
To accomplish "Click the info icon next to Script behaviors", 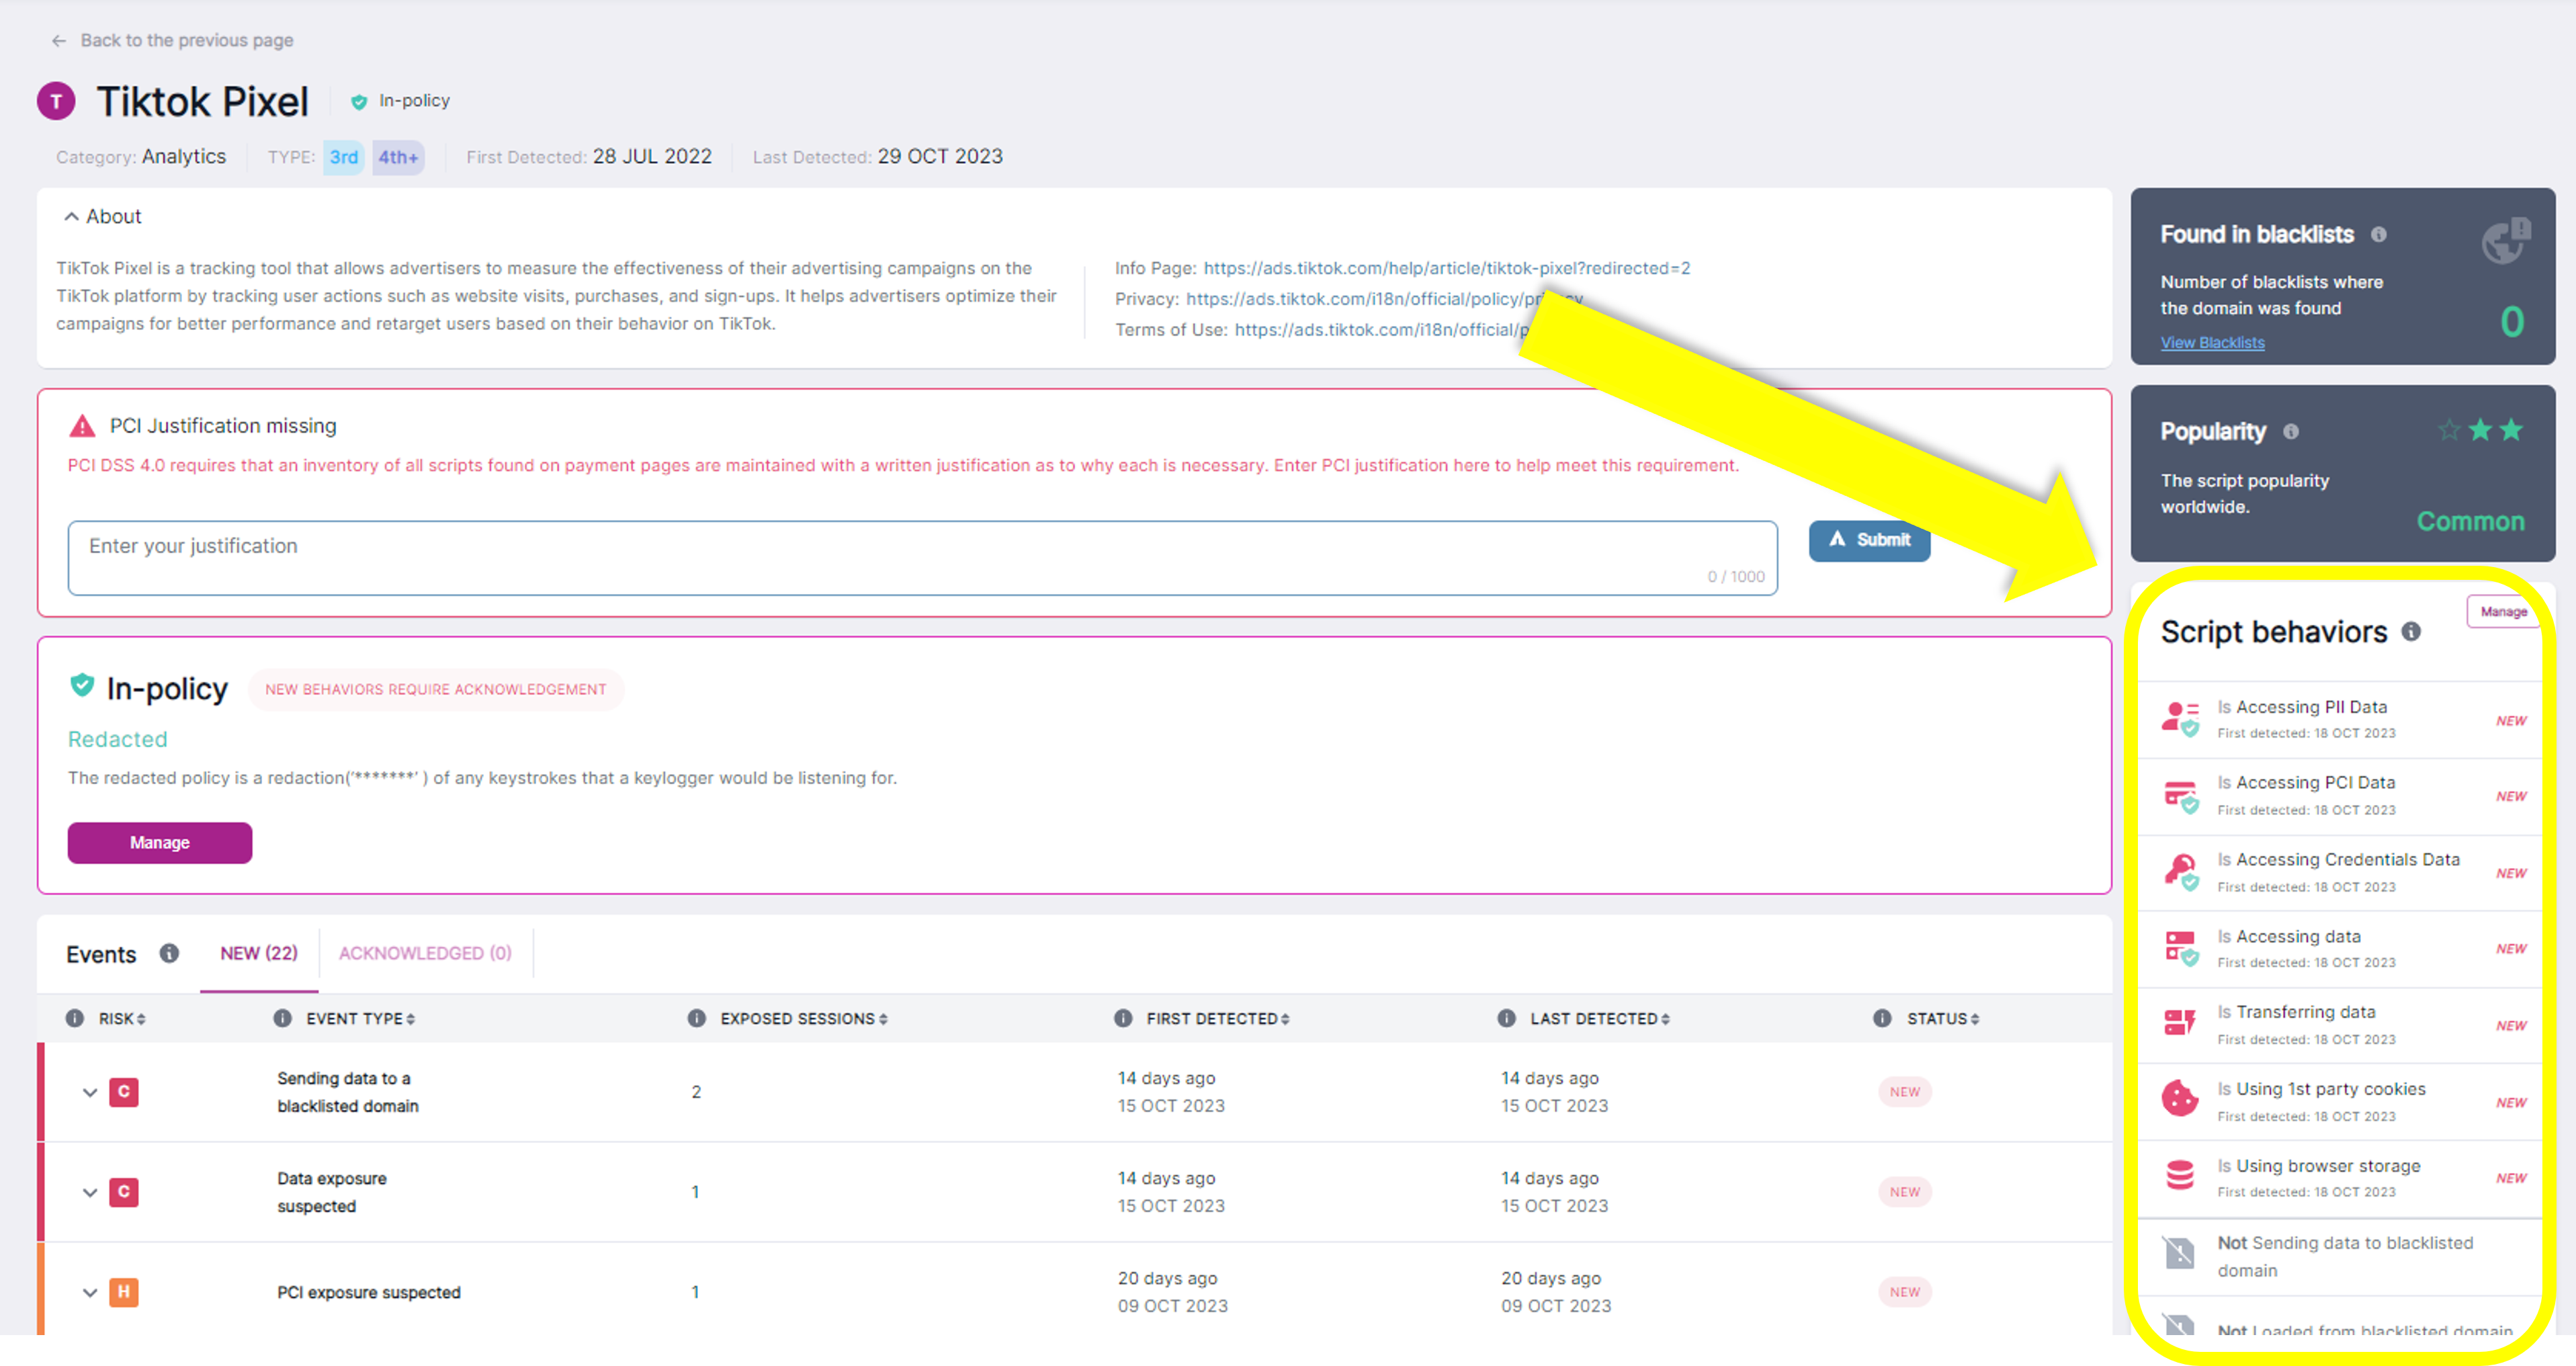I will [x=2412, y=632].
